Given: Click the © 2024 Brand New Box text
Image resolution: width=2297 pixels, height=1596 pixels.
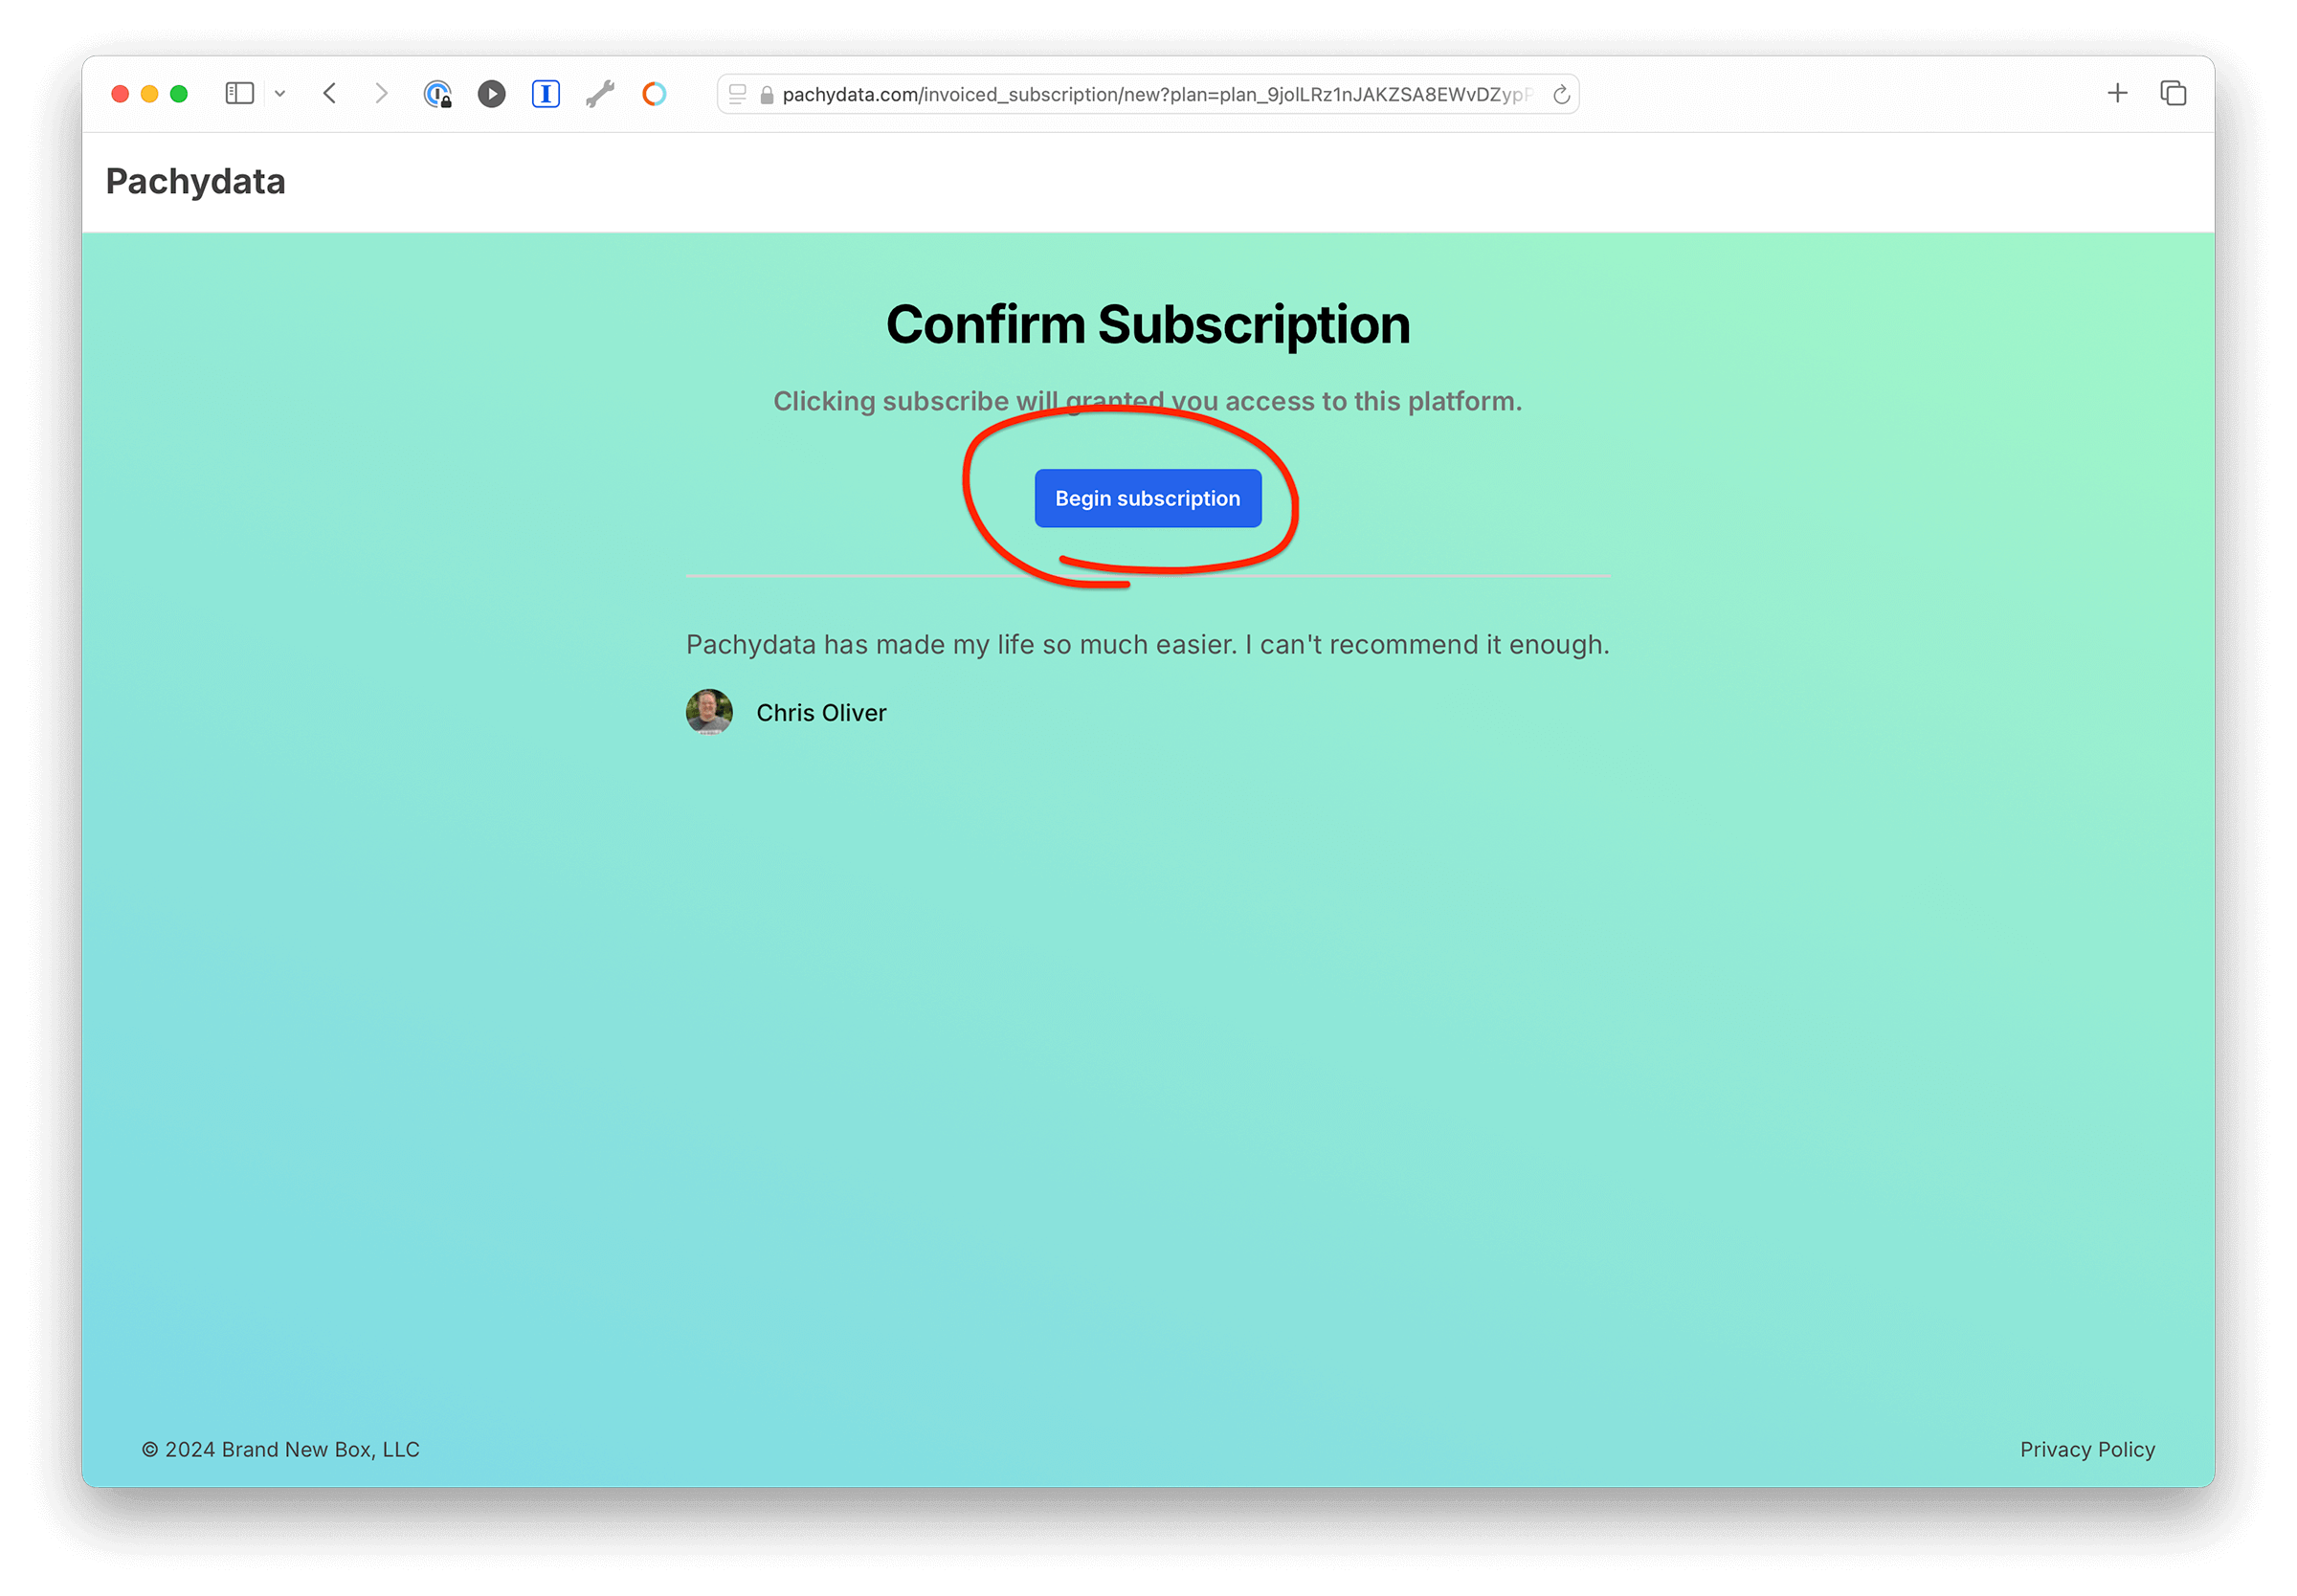Looking at the screenshot, I should (281, 1446).
